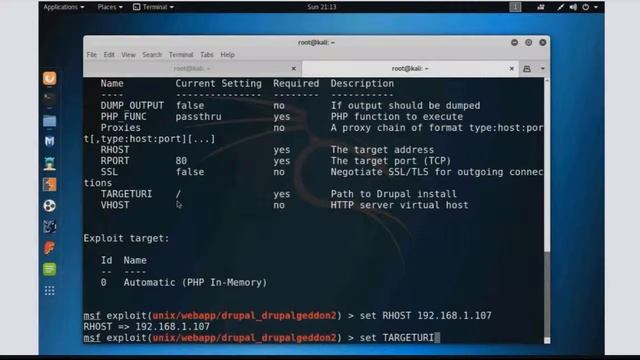The height and width of the screenshot is (360, 640).
Task: Click the Description column header
Action: coord(362,84)
